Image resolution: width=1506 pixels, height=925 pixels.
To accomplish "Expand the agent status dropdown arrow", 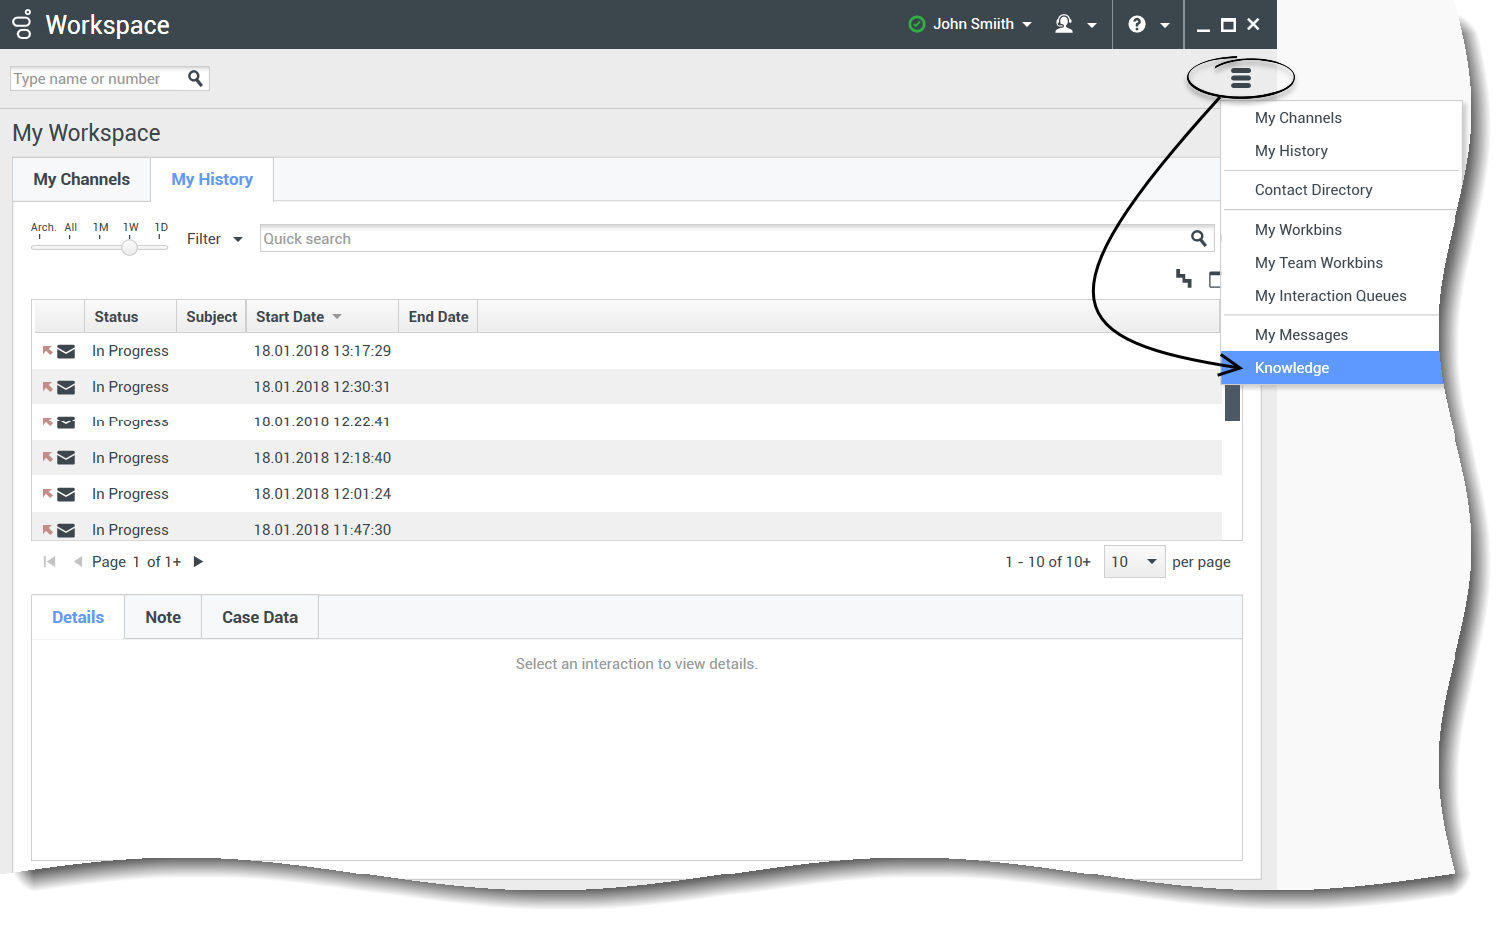I will click(1092, 25).
